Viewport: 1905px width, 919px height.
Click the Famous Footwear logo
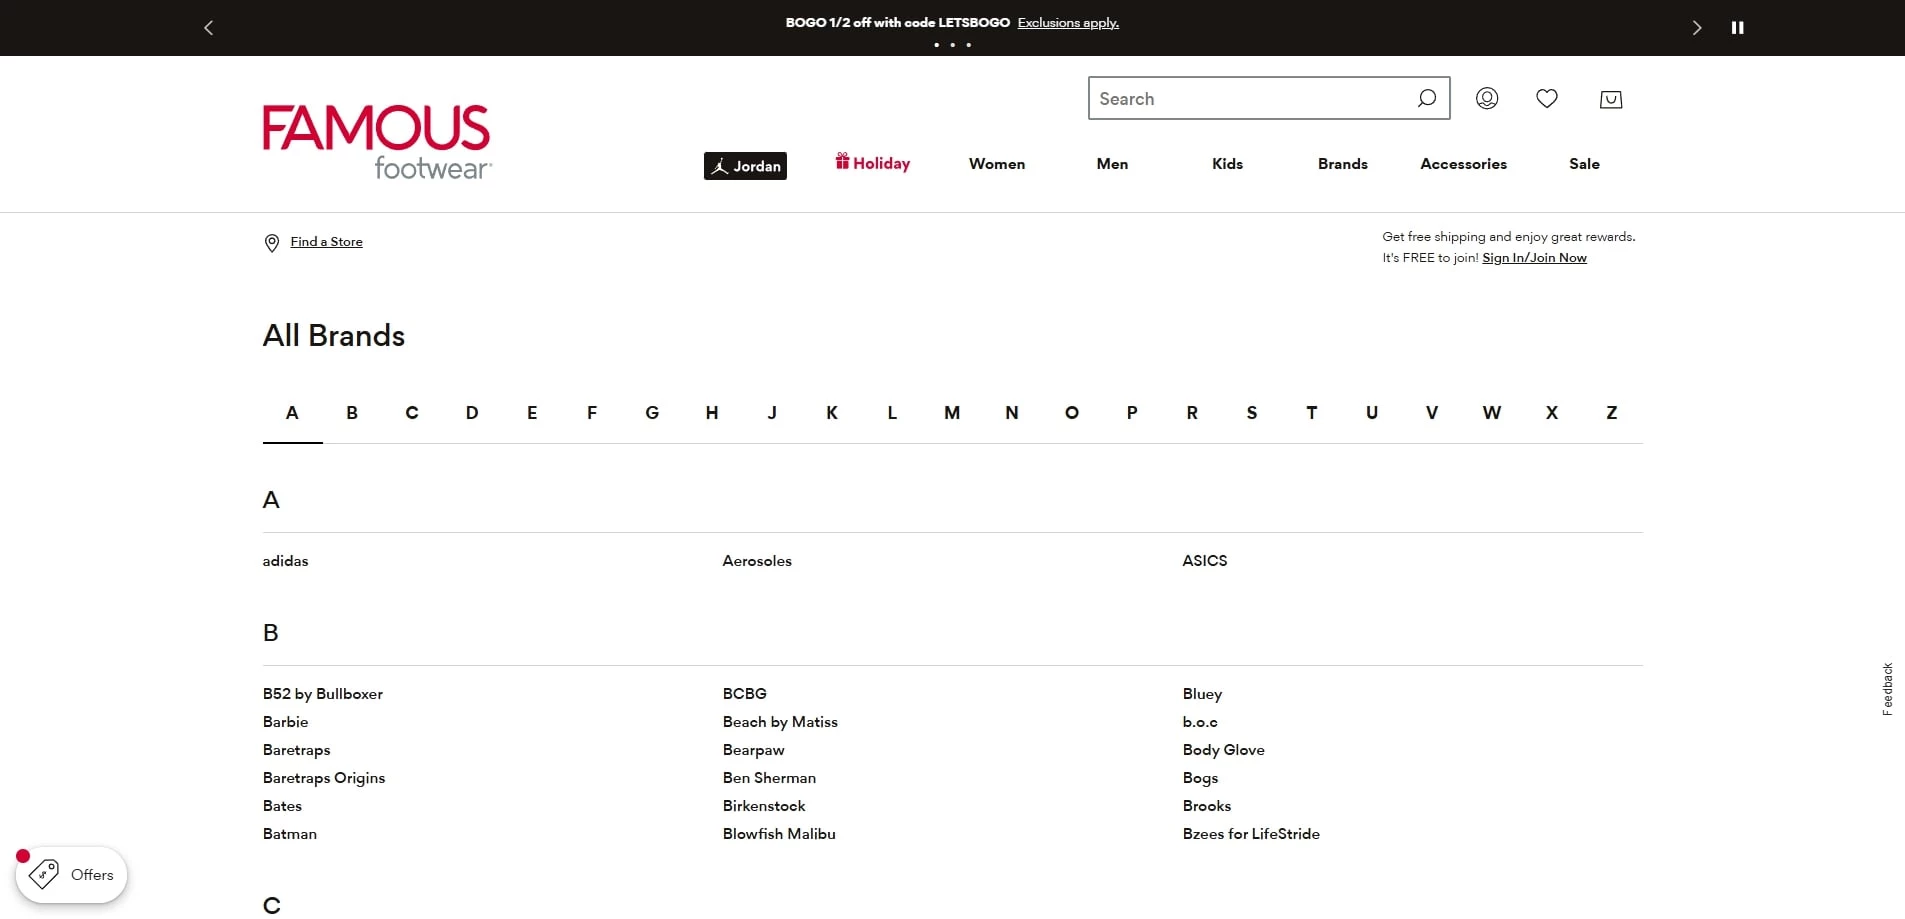click(377, 141)
